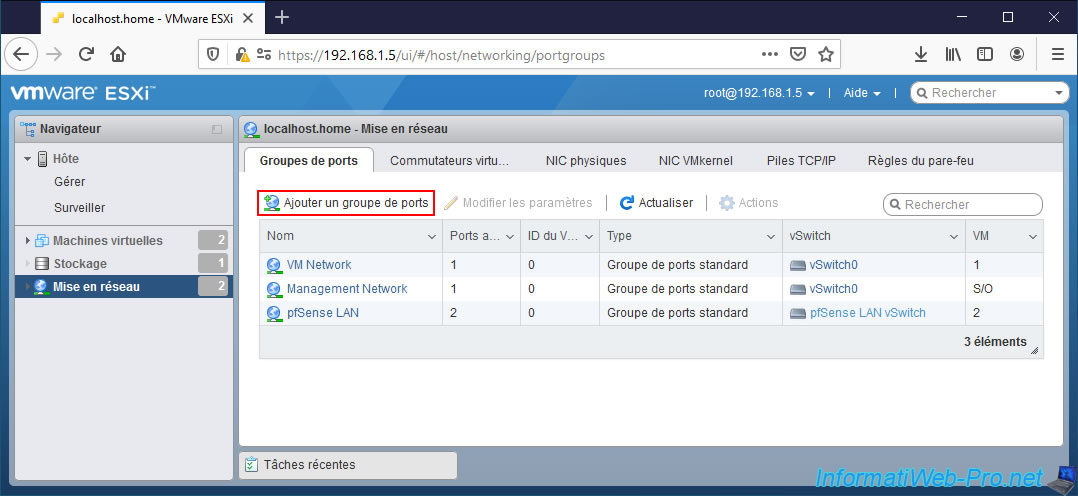The height and width of the screenshot is (496, 1078).
Task: Click the port groups Rechercher filter field
Action: pyautogui.click(x=970, y=204)
